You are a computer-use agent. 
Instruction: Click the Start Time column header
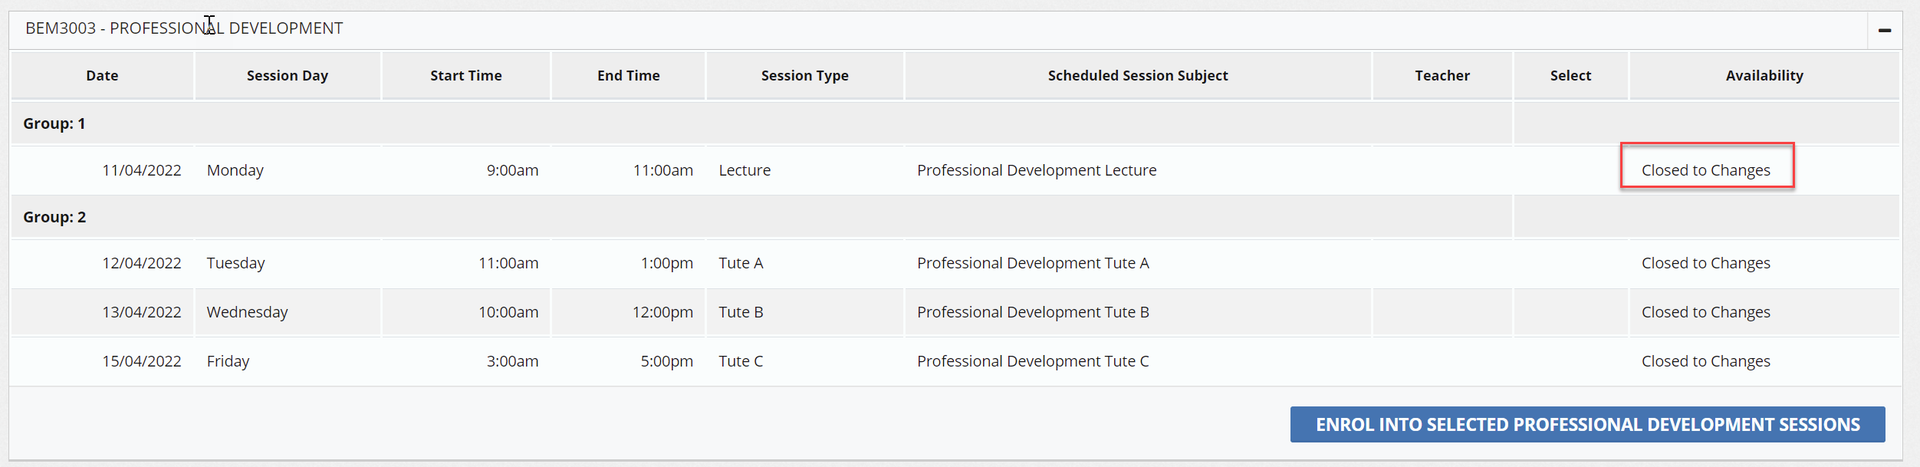pyautogui.click(x=466, y=76)
